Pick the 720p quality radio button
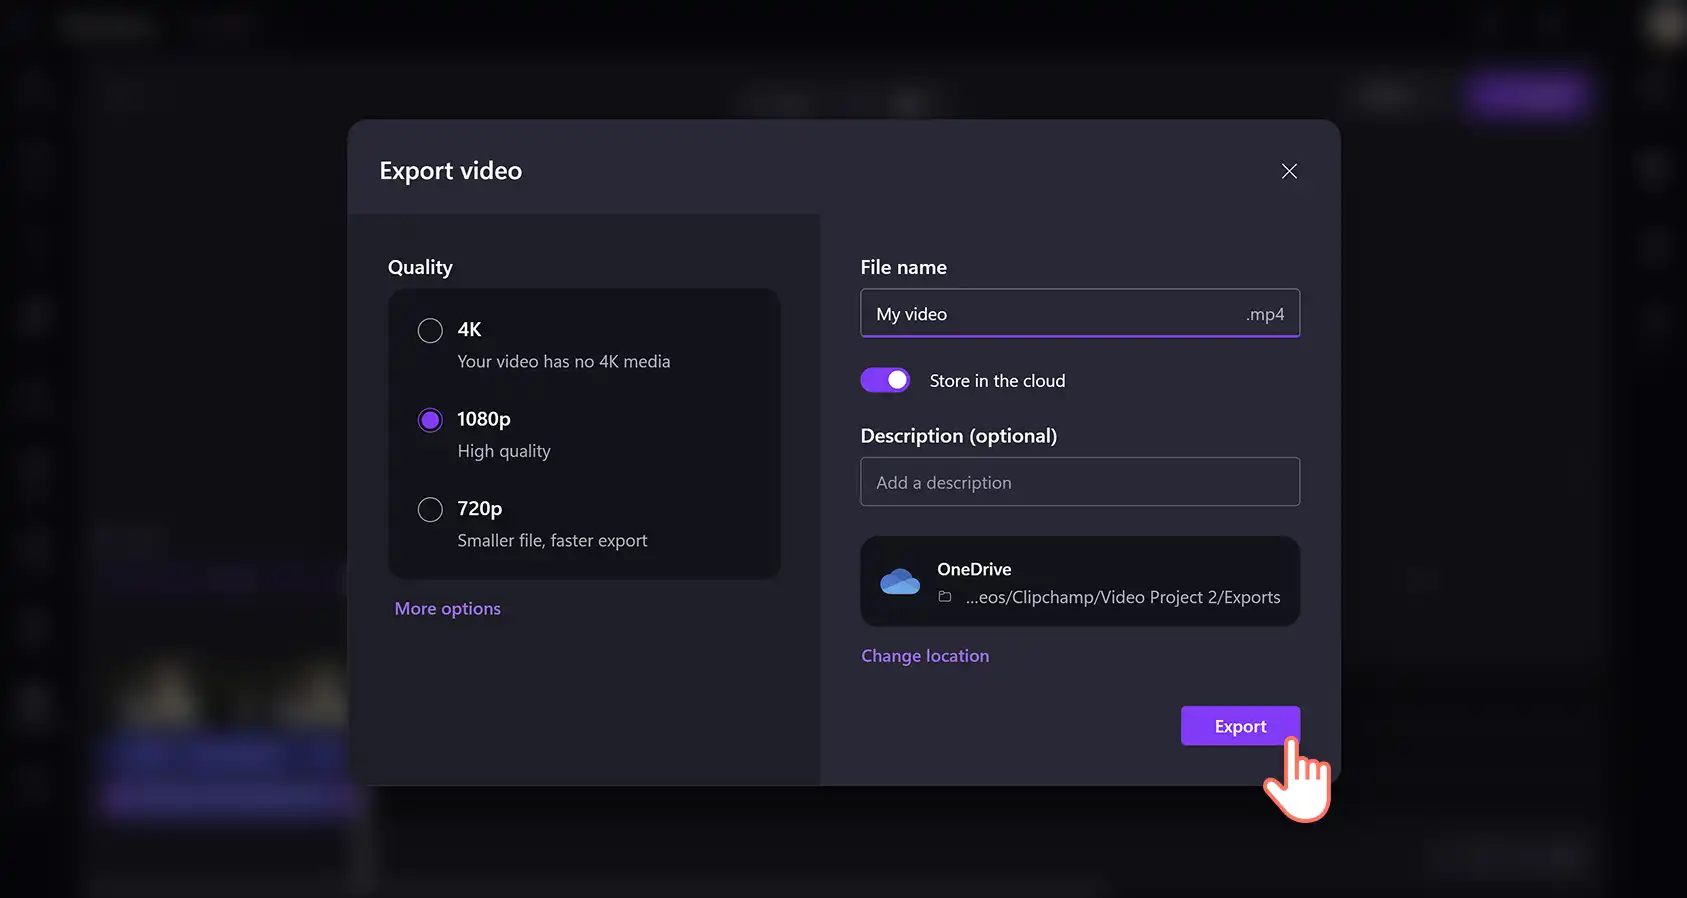The width and height of the screenshot is (1687, 898). point(430,509)
